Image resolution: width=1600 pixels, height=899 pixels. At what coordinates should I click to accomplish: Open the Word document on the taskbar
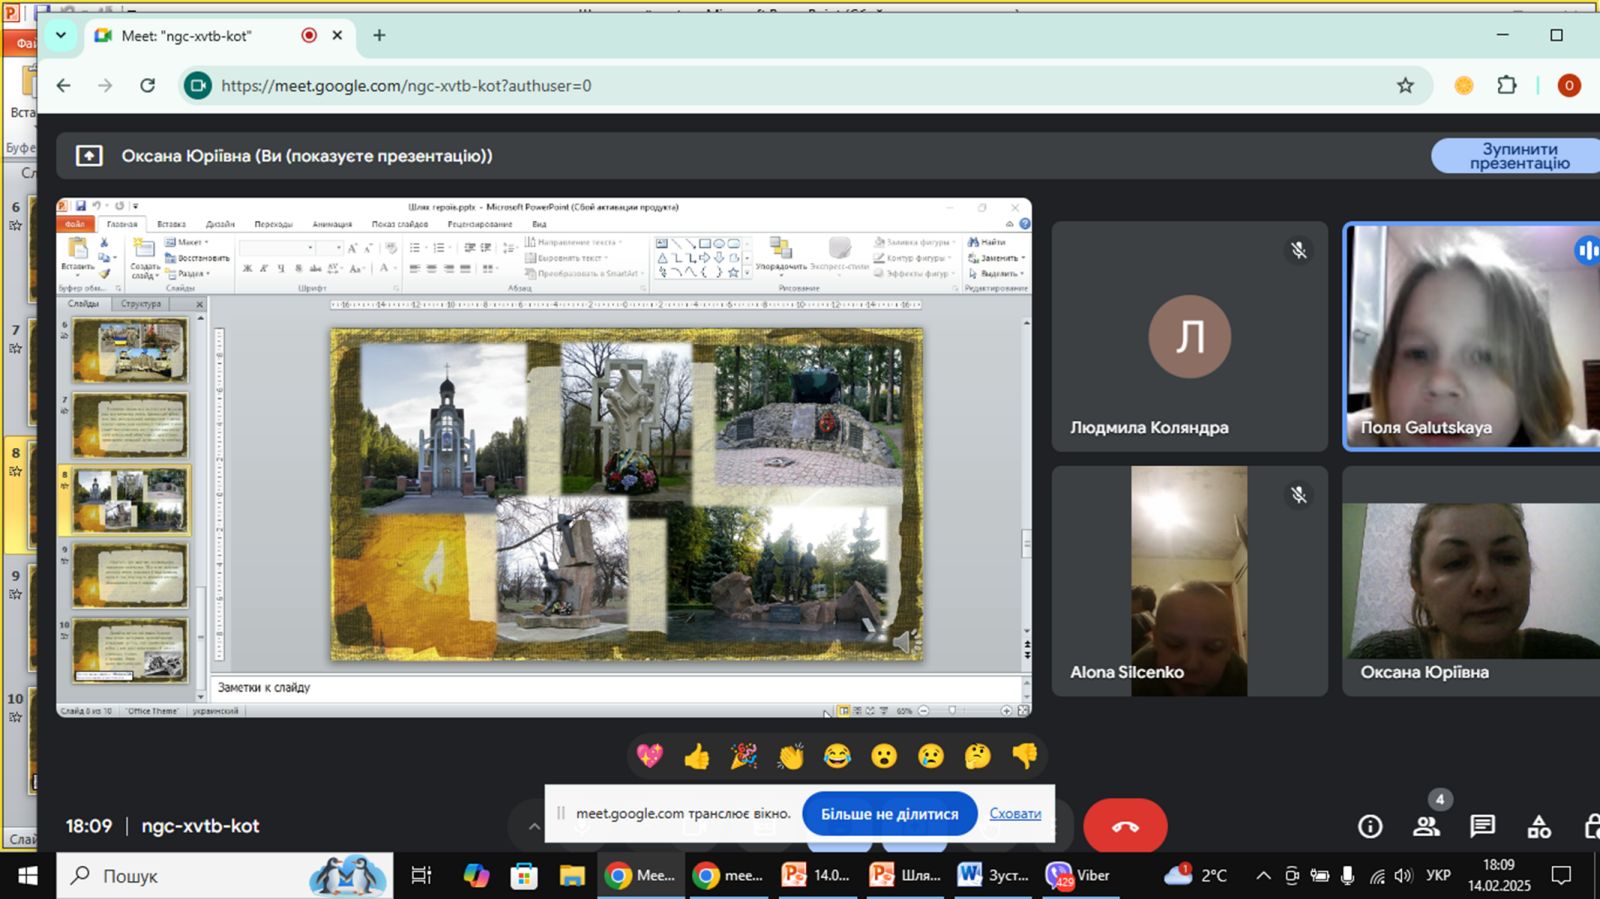click(992, 876)
